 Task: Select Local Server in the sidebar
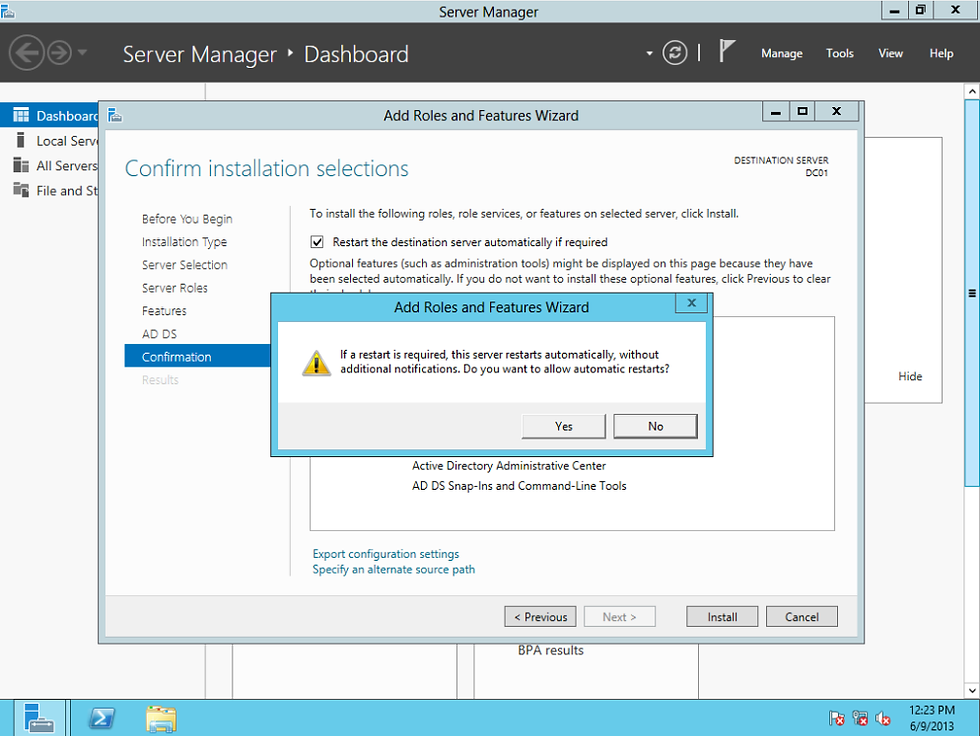pyautogui.click(x=50, y=141)
